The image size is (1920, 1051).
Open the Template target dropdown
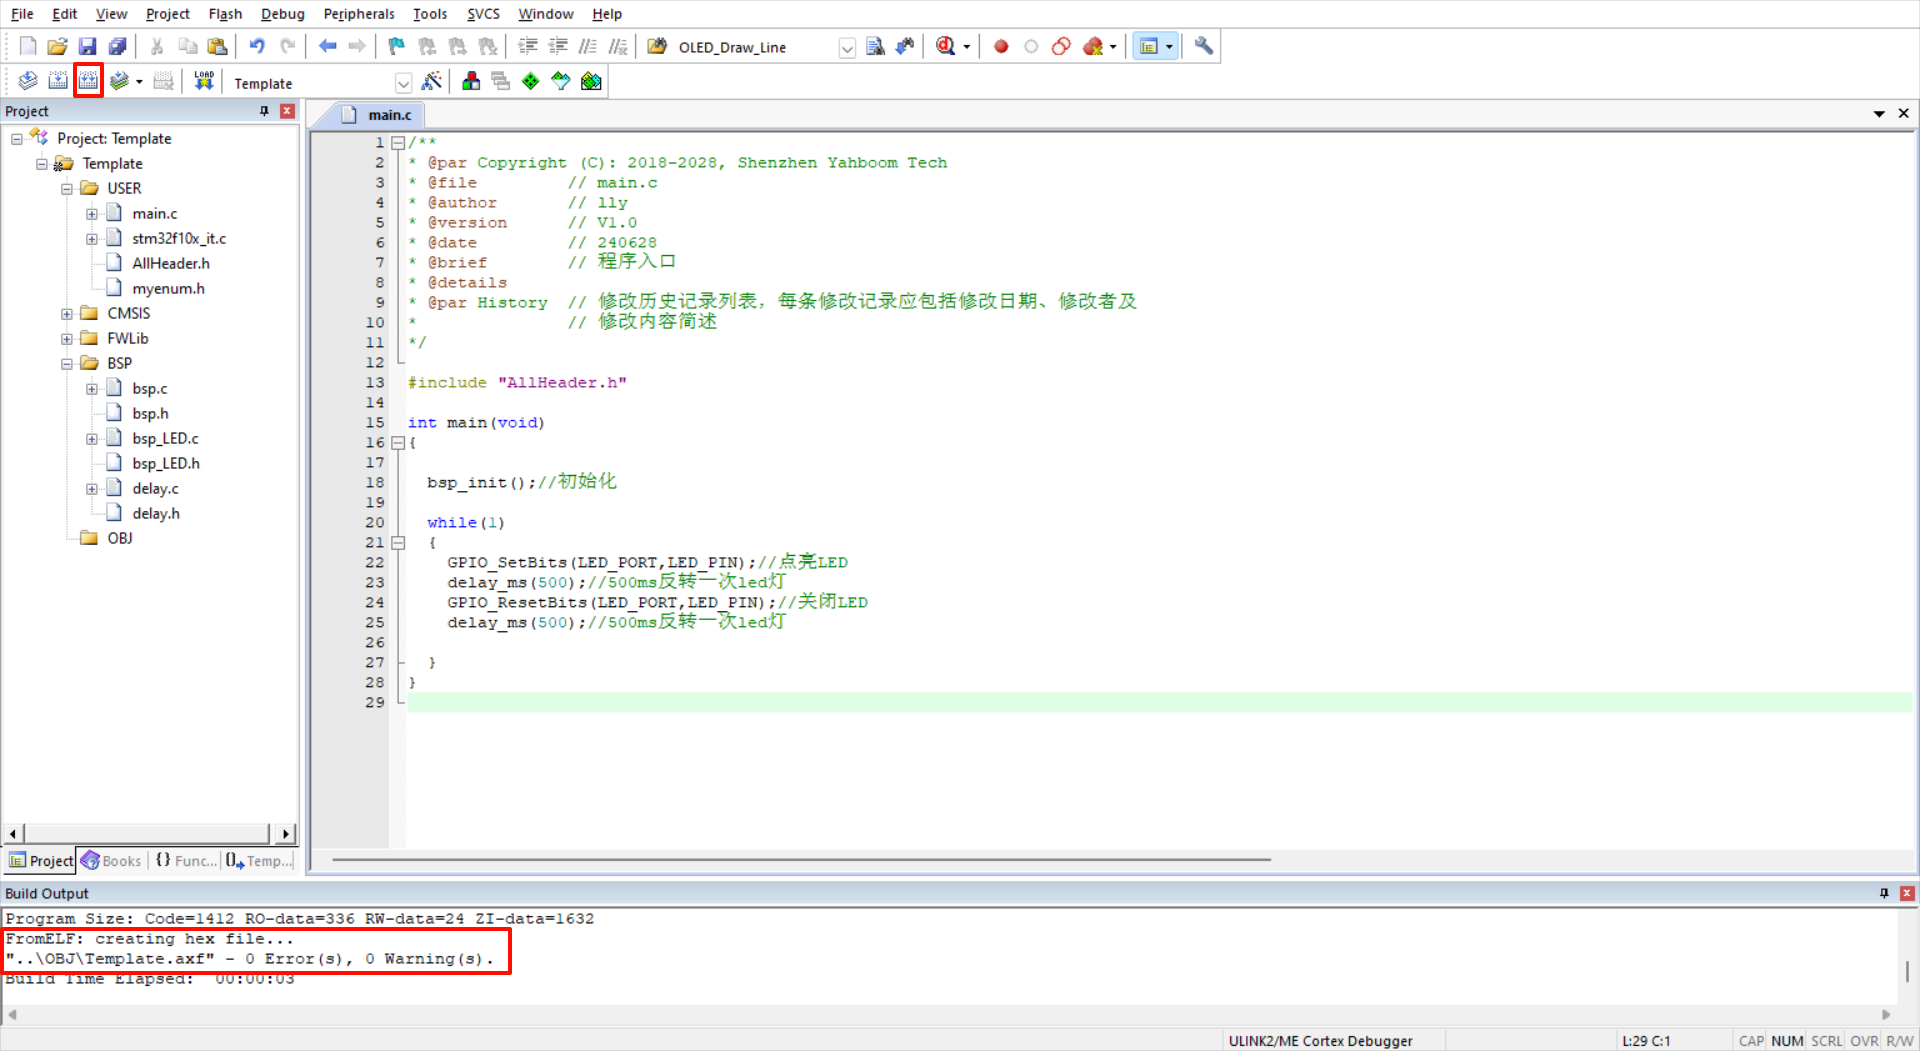click(x=403, y=83)
